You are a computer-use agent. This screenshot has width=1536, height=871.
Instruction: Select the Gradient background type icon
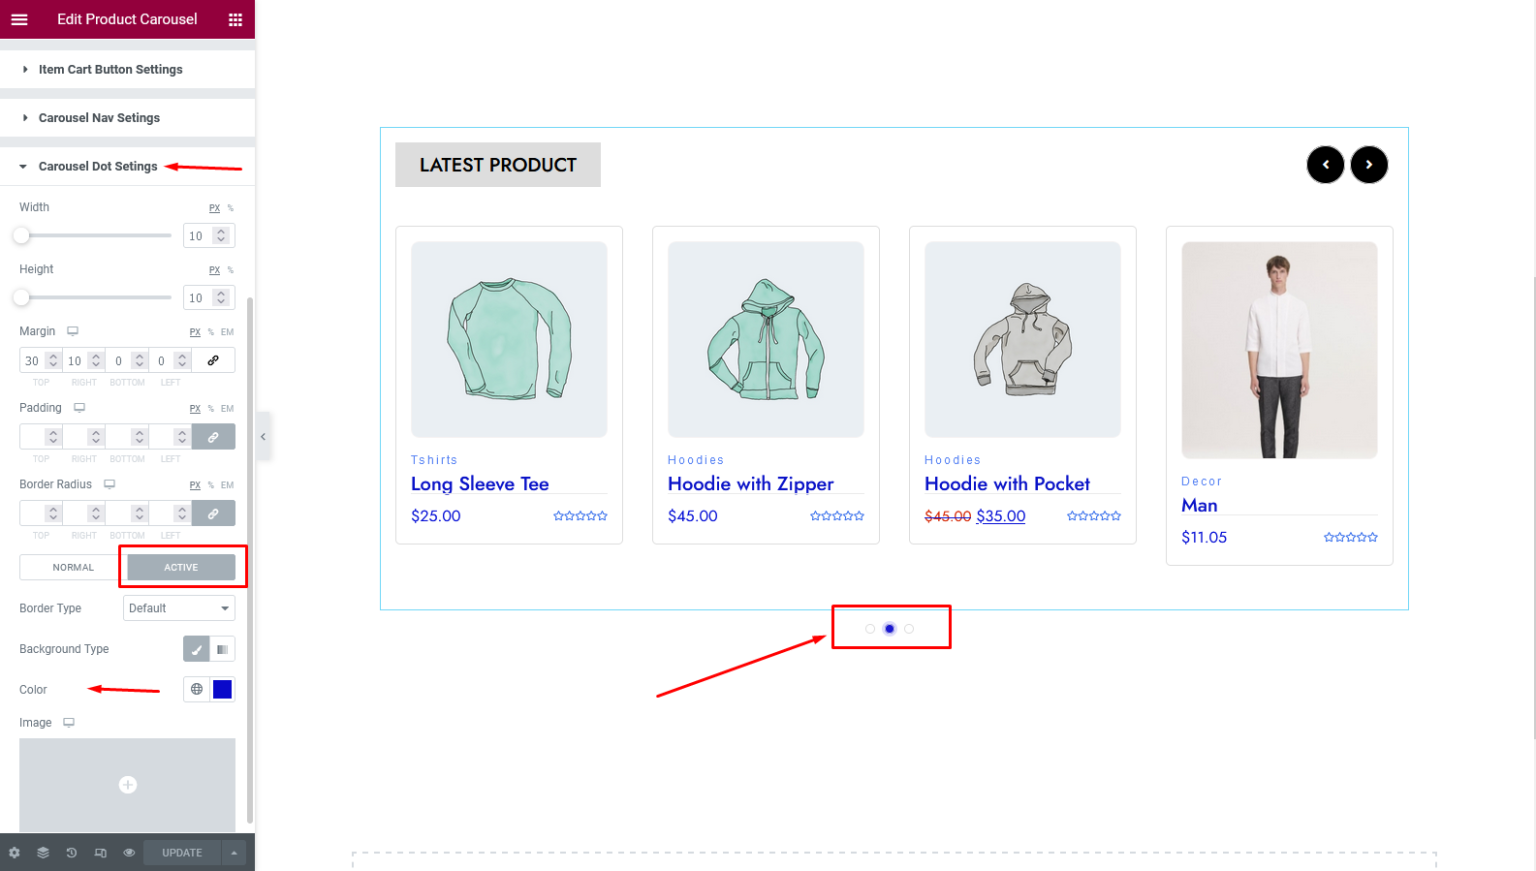[222, 648]
